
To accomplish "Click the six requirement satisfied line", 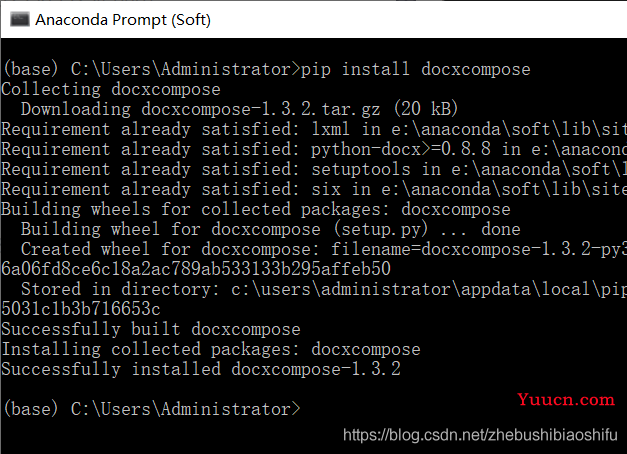I will 314,189.
